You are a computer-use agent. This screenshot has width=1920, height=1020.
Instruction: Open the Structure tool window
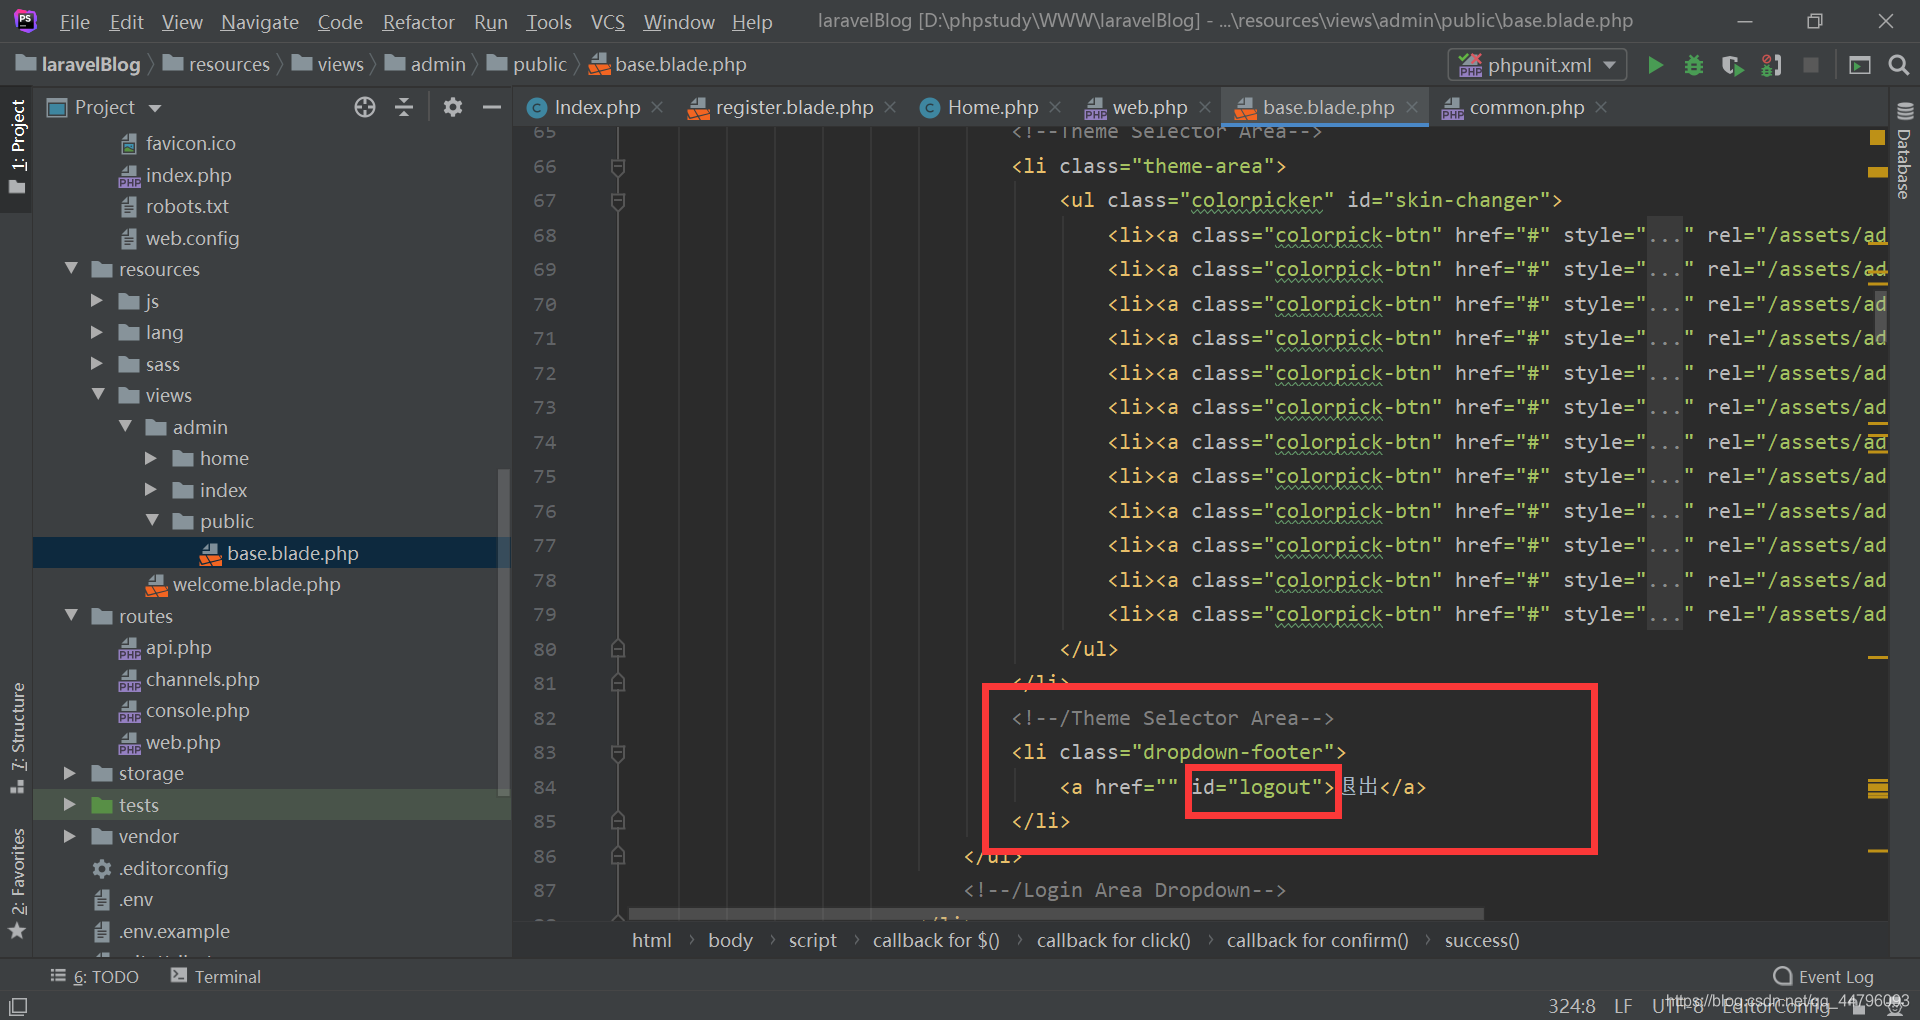(17, 737)
